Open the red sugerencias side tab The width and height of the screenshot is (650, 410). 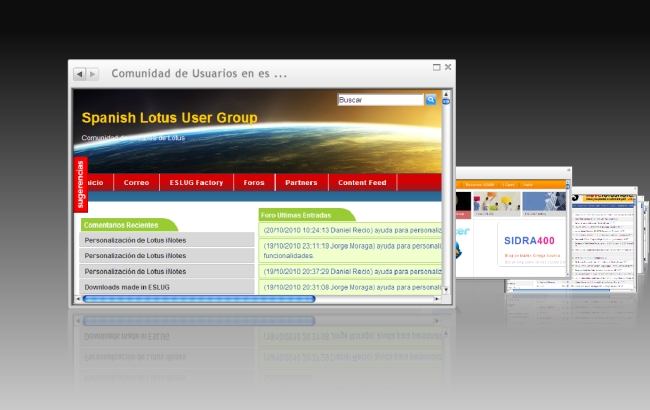coord(80,184)
